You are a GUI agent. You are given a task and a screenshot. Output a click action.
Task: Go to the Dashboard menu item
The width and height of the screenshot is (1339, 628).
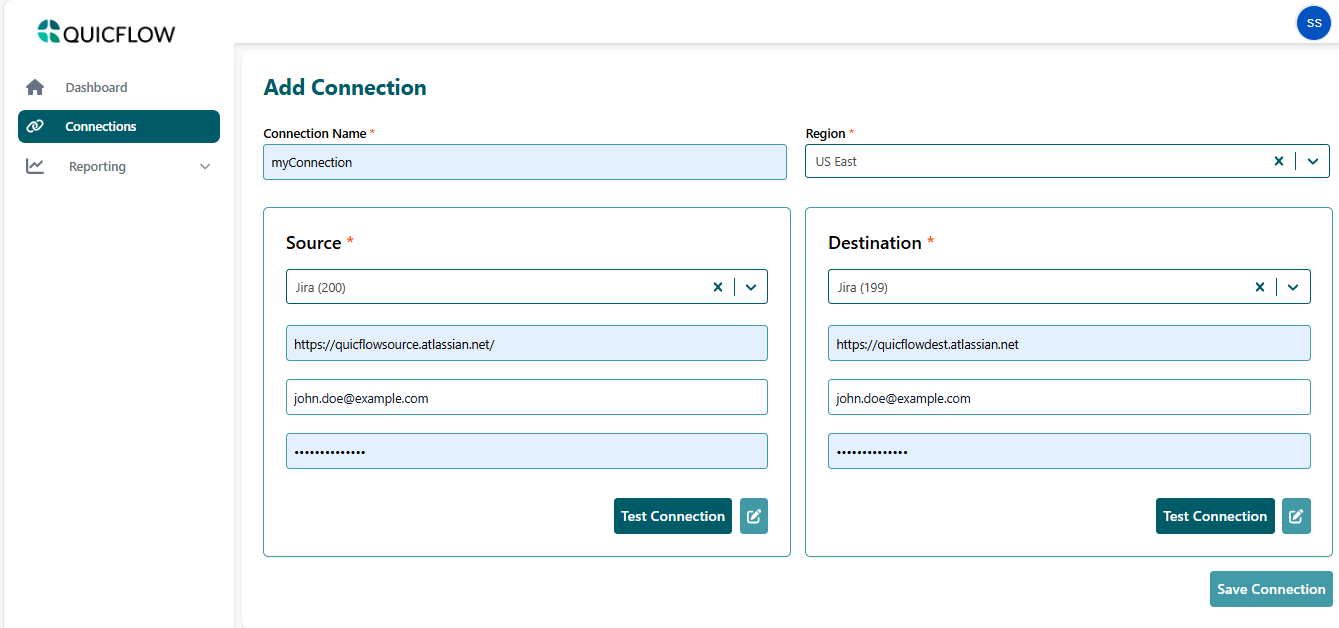[x=96, y=87]
